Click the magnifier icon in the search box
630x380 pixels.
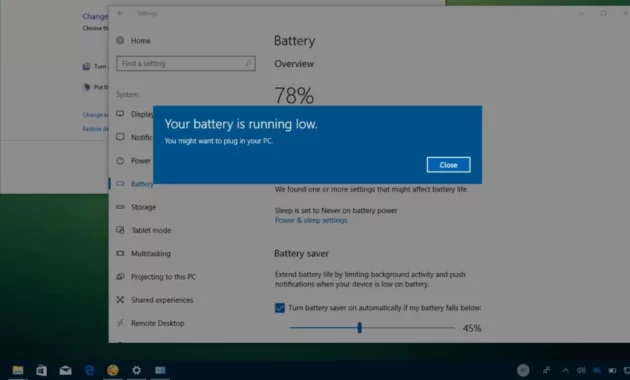pyautogui.click(x=248, y=63)
